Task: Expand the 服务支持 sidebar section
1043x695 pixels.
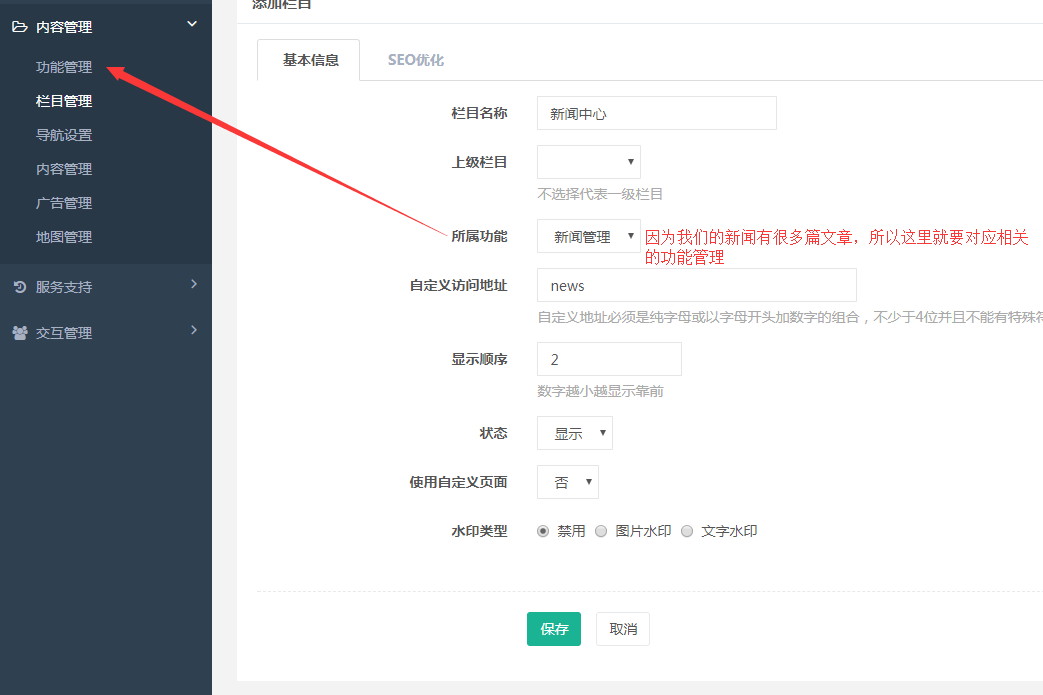Action: click(194, 285)
